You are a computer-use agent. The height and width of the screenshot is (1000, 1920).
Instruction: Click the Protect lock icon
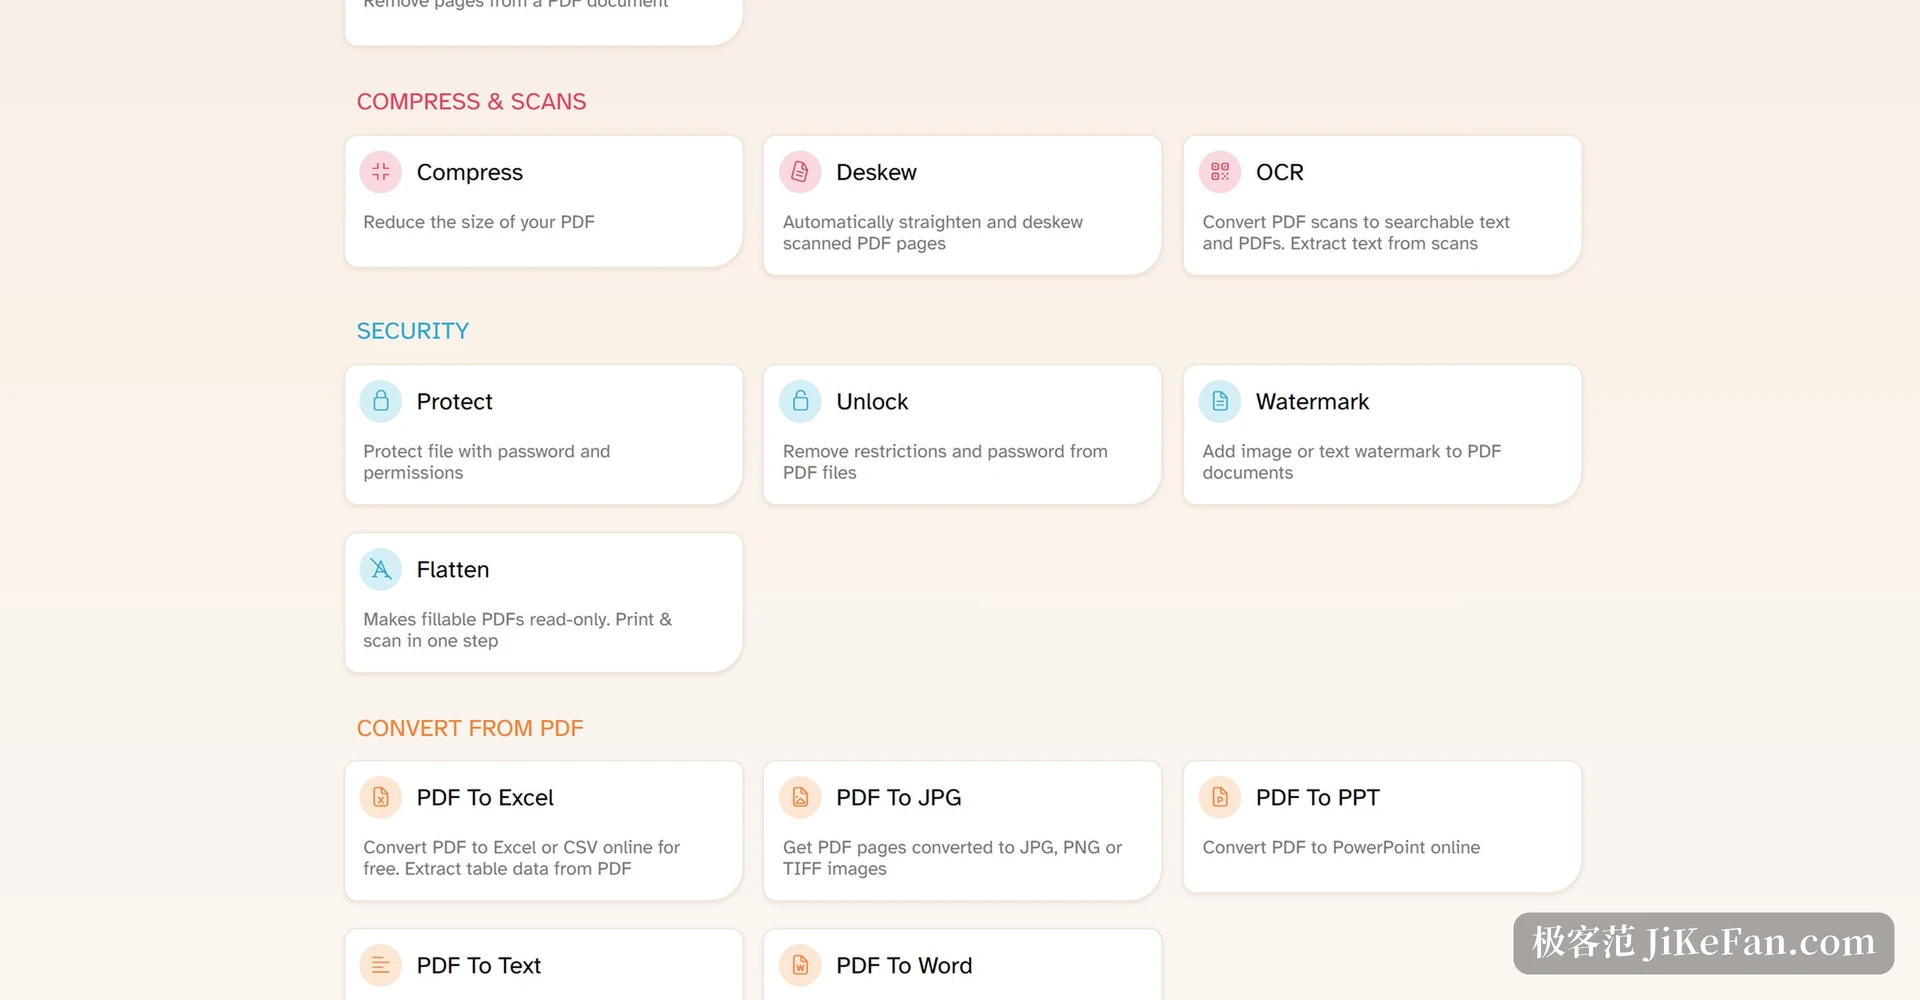(x=380, y=401)
